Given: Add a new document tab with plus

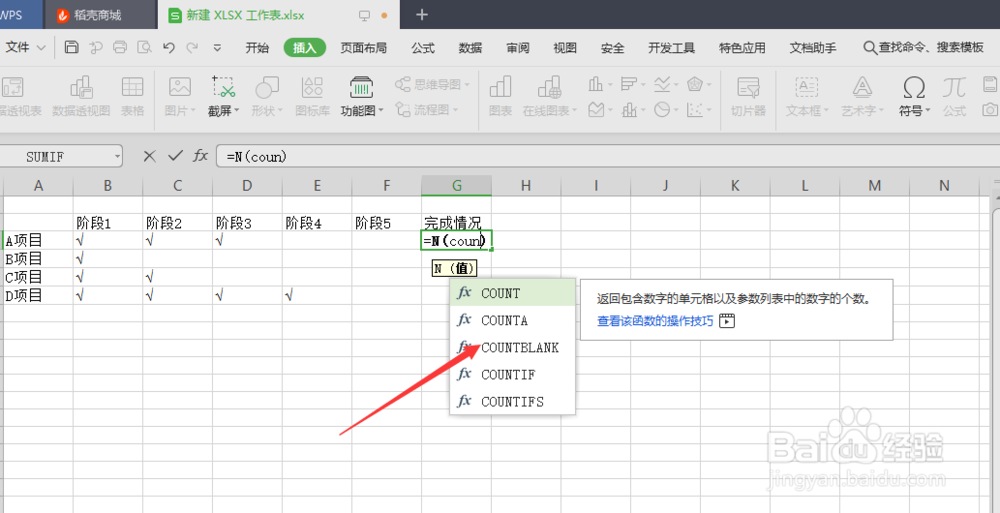Looking at the screenshot, I should tap(422, 15).
